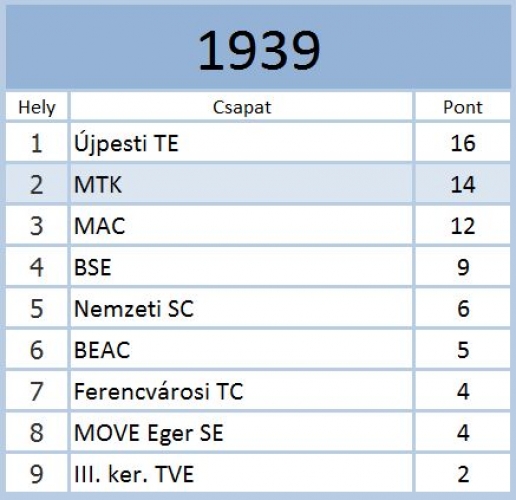This screenshot has height=500, width=516.
Task: Click the 14 points value for MTK
Action: pyautogui.click(x=463, y=184)
